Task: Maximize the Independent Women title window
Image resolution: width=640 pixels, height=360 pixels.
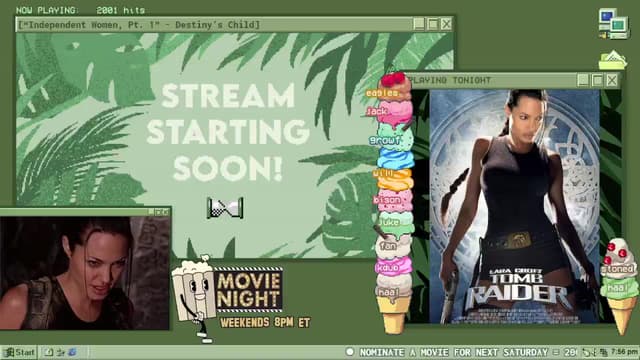Action: click(433, 24)
